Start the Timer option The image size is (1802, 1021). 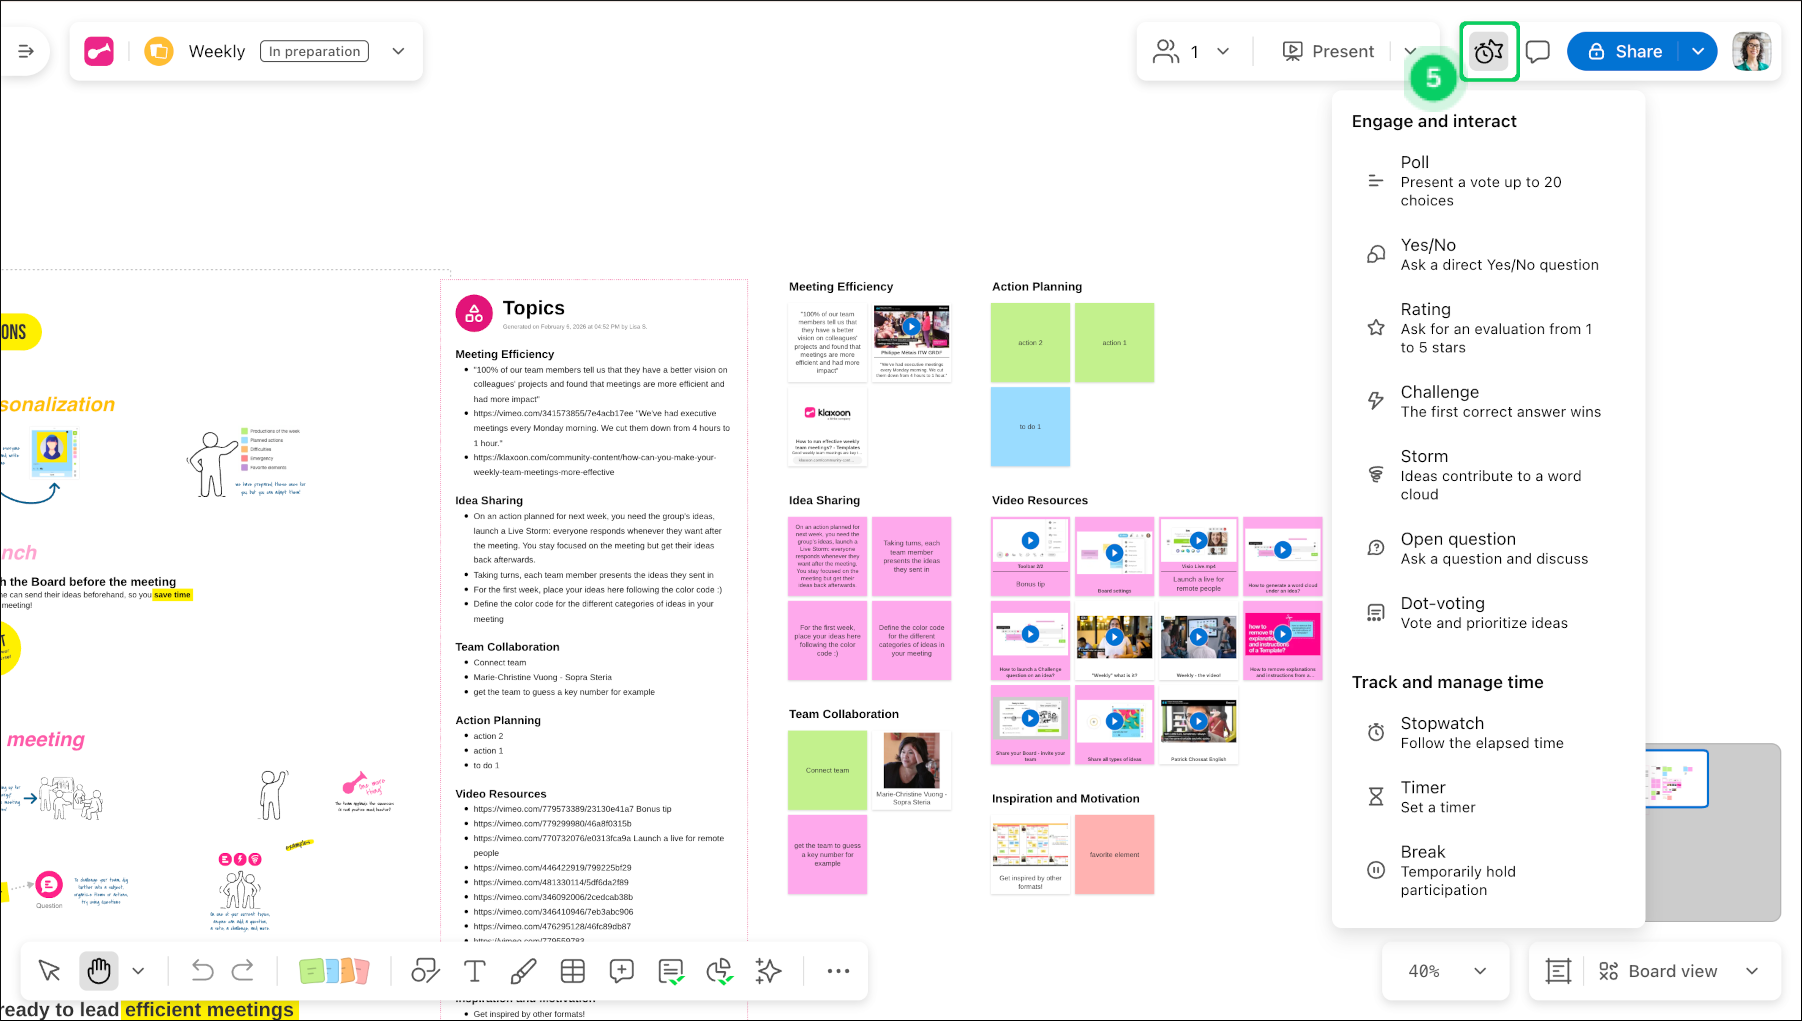point(1436,797)
